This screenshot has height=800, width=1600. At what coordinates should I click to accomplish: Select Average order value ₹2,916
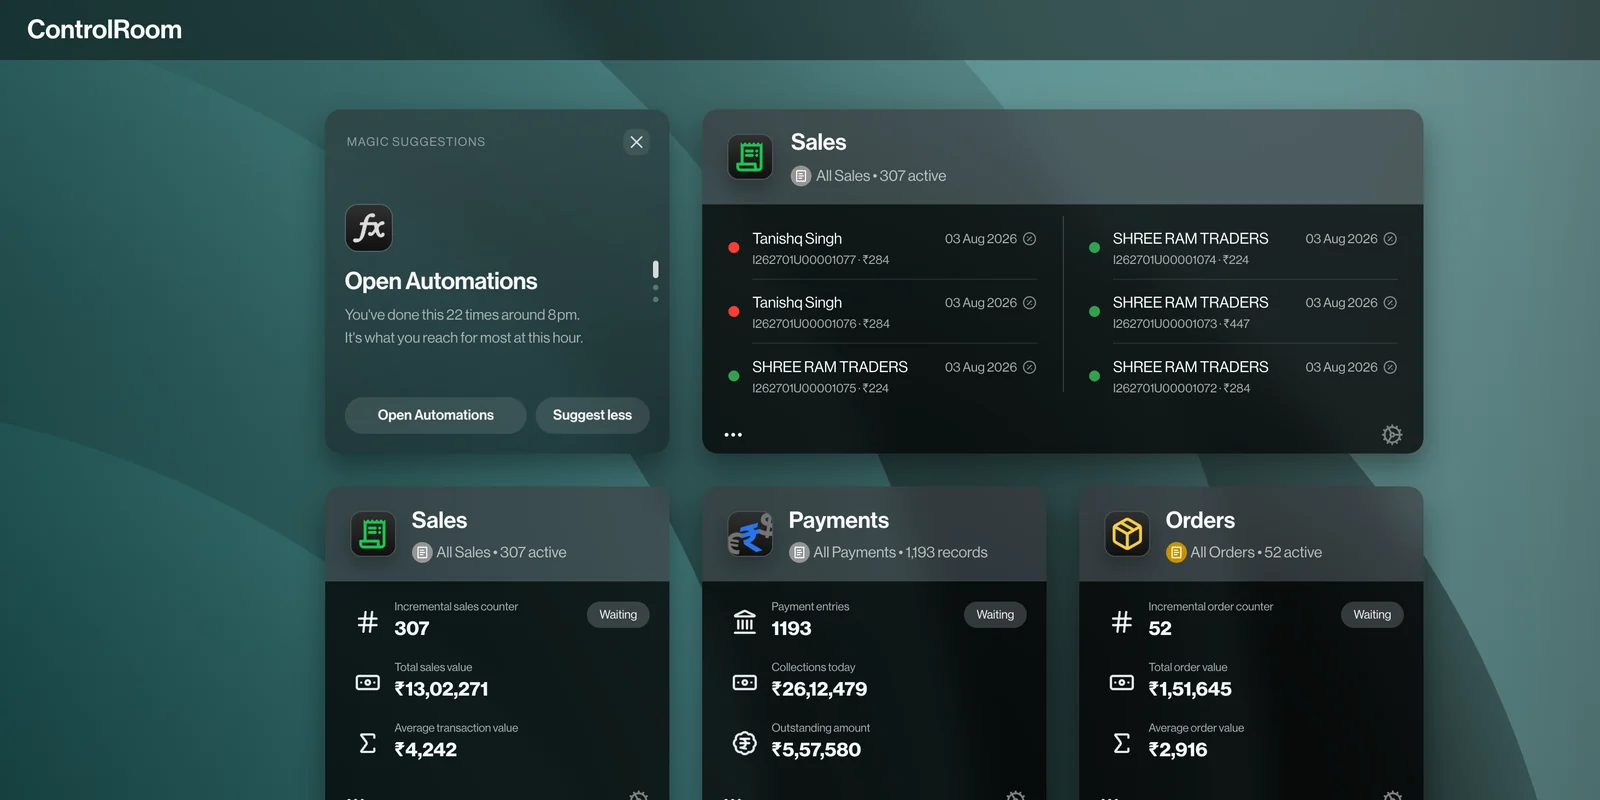click(x=1178, y=750)
